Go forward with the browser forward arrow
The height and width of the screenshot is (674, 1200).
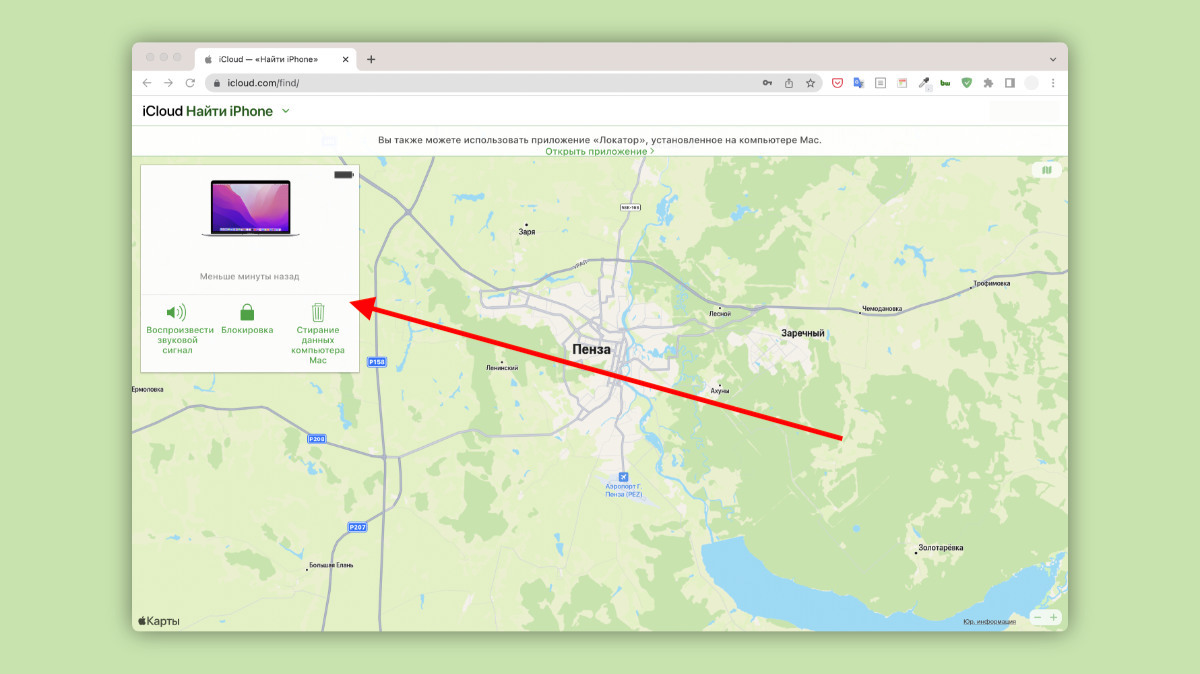click(168, 83)
